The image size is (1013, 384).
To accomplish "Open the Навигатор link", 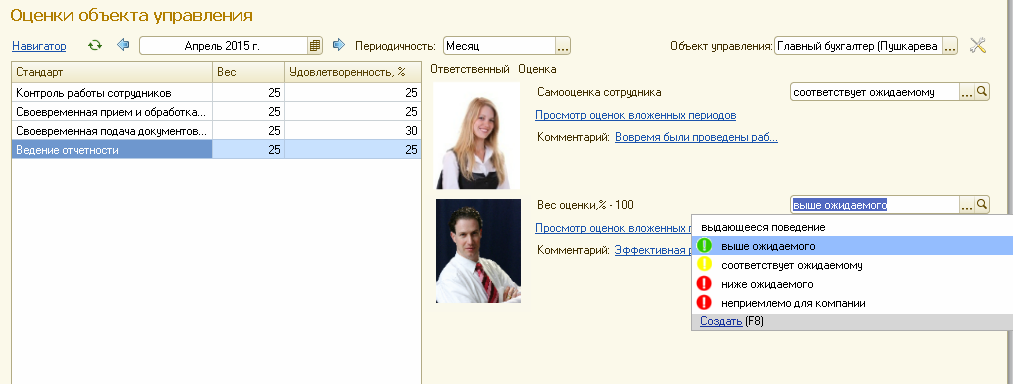I will pos(39,46).
